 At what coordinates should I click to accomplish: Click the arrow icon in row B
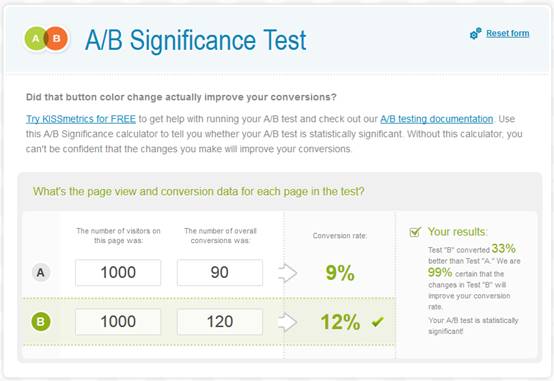(x=288, y=322)
